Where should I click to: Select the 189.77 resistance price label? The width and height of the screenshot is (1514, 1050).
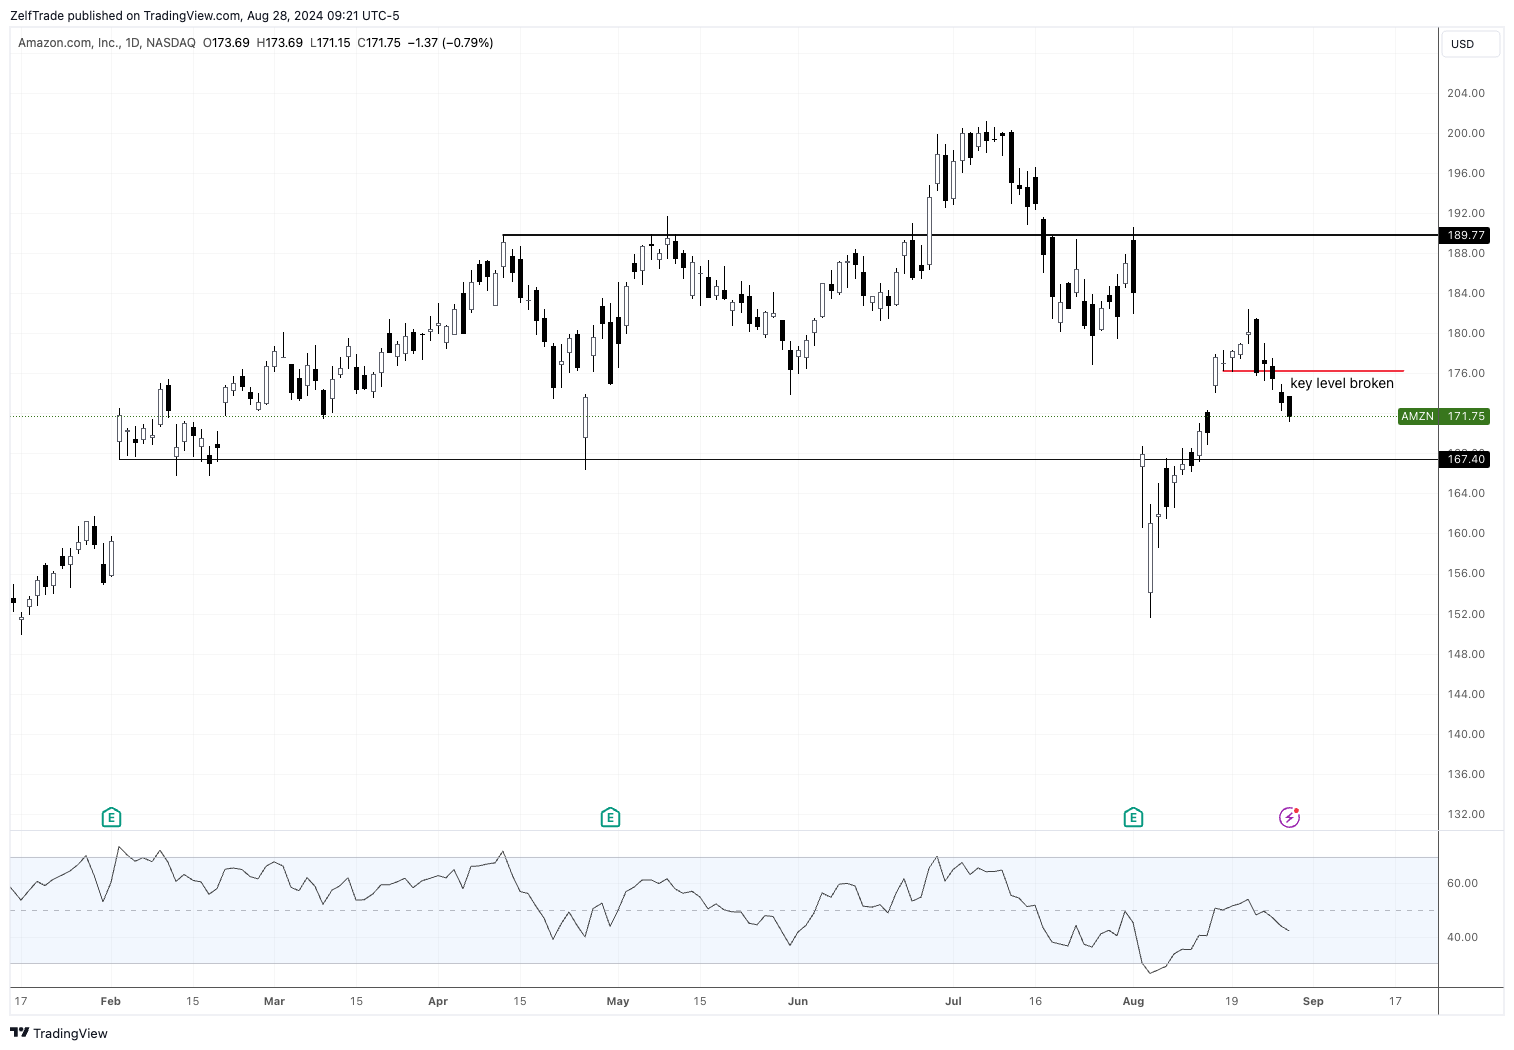(x=1465, y=235)
